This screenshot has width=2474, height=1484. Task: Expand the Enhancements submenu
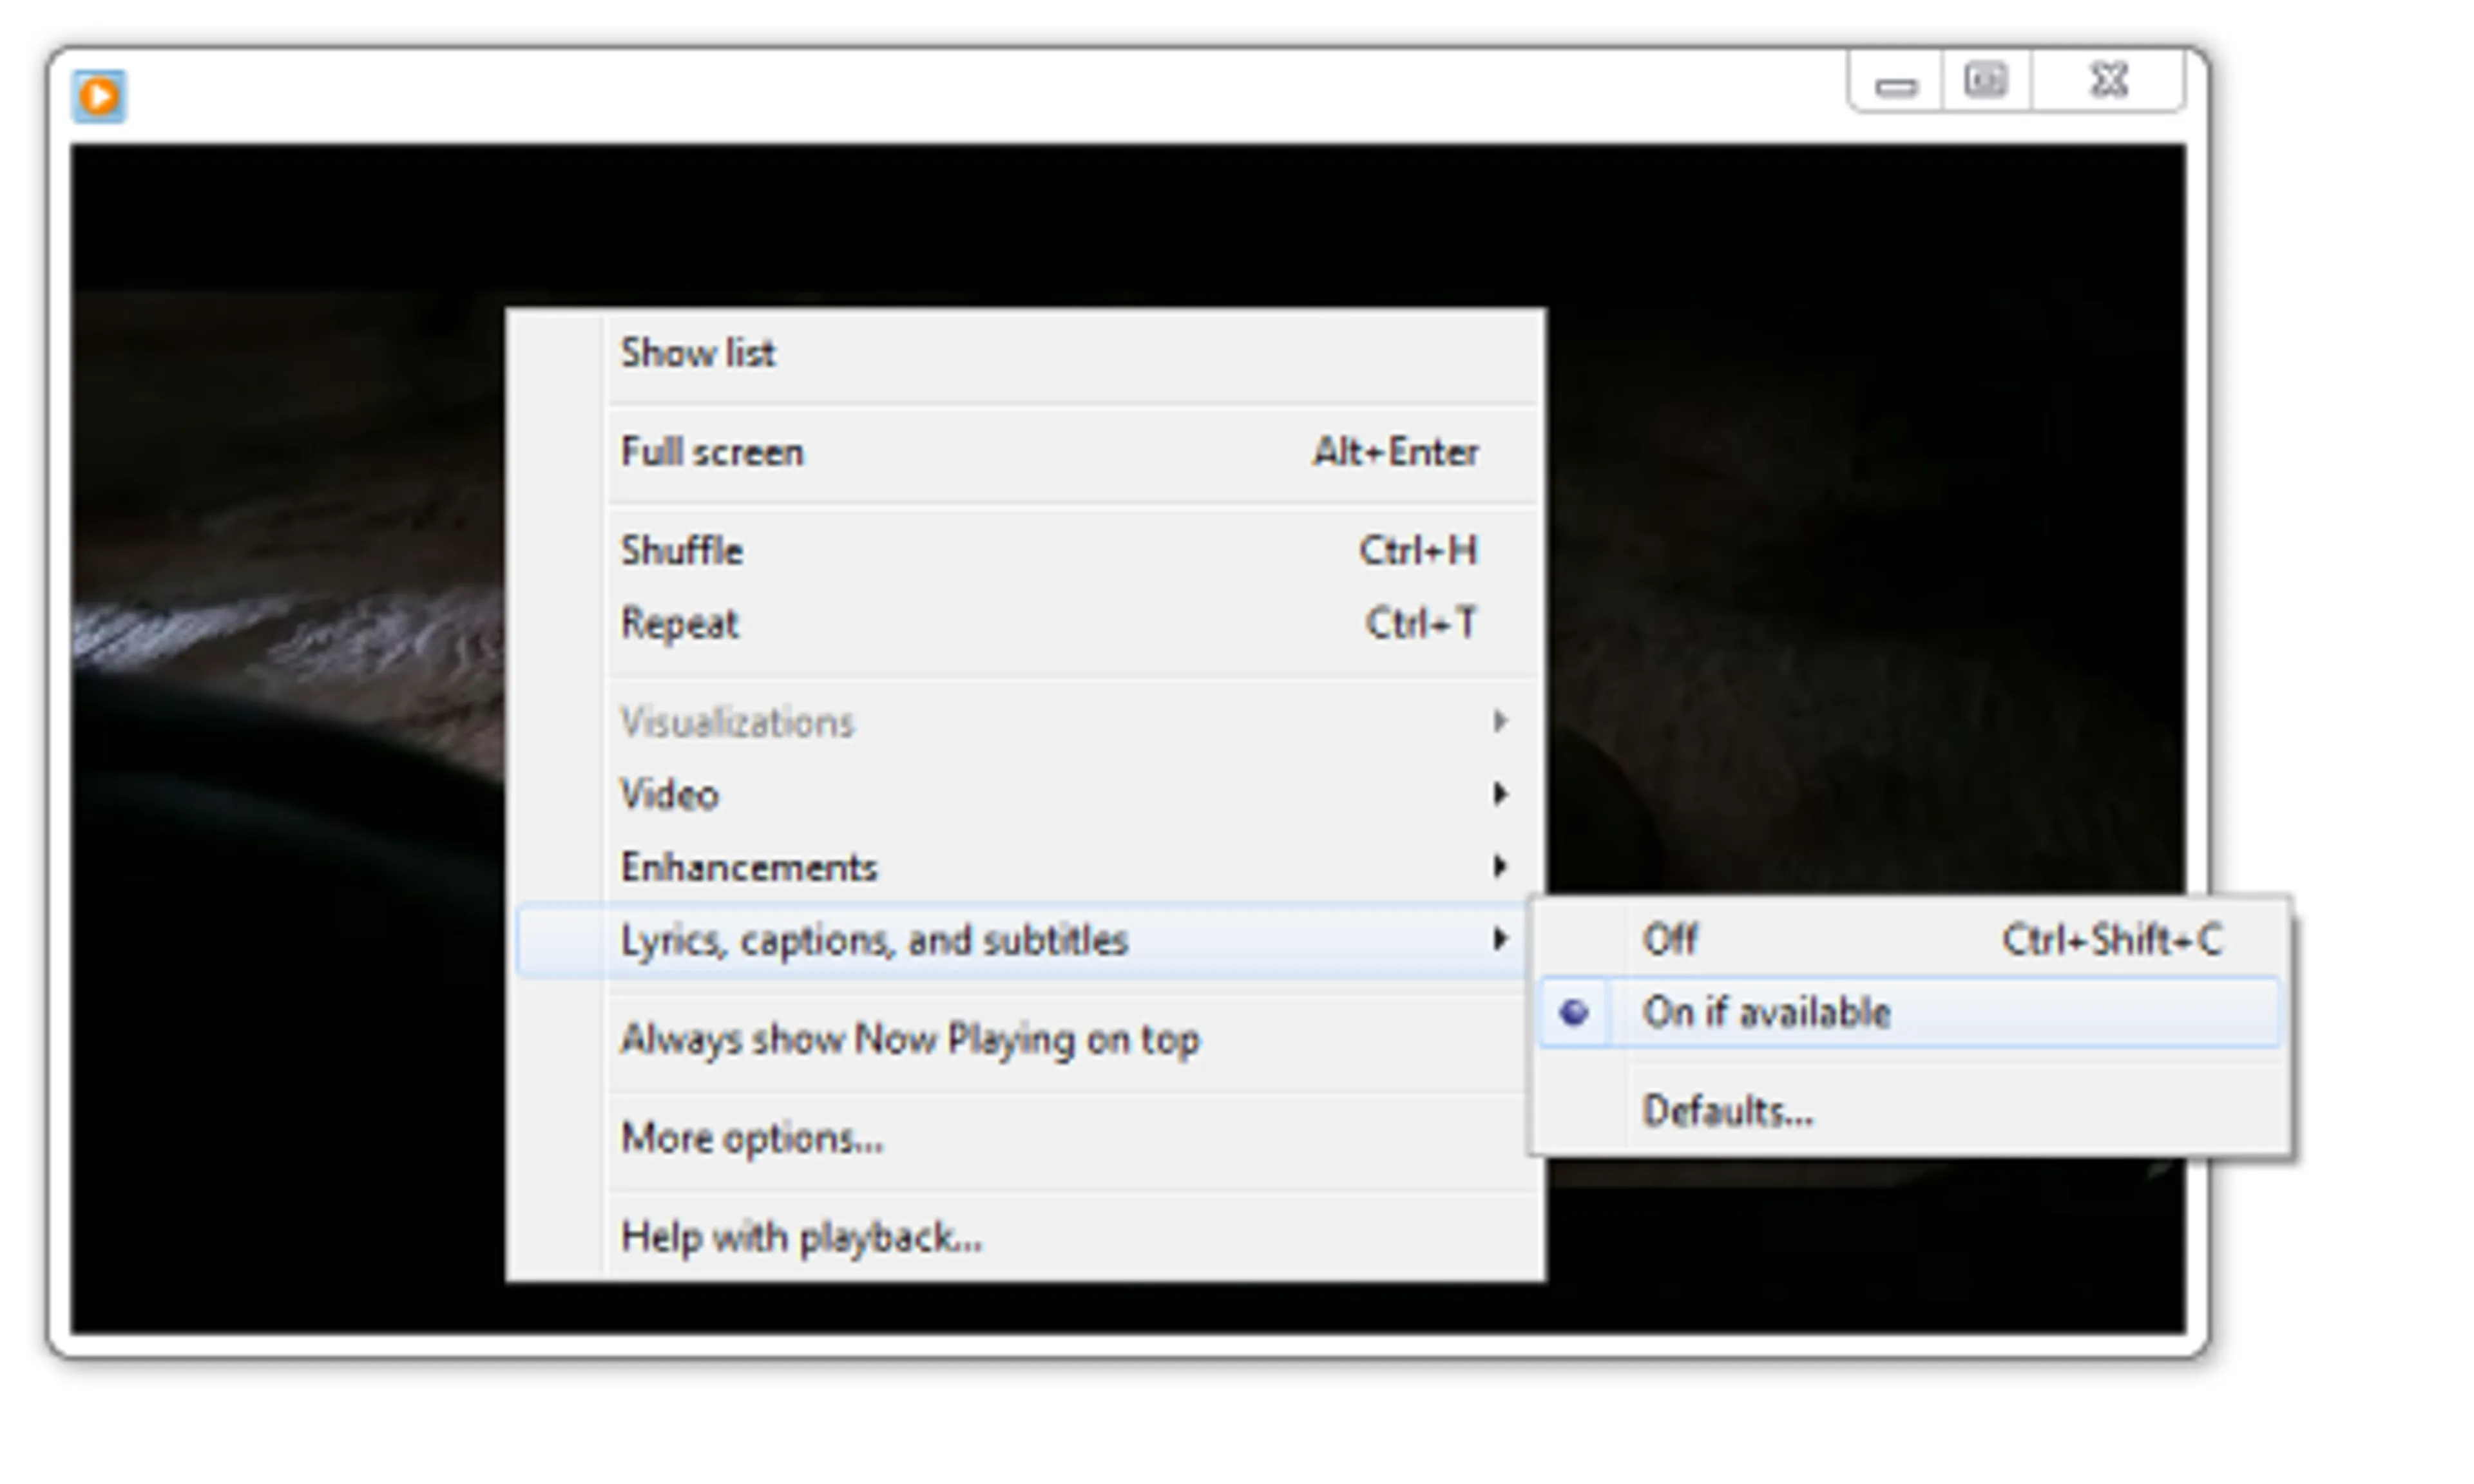point(750,867)
